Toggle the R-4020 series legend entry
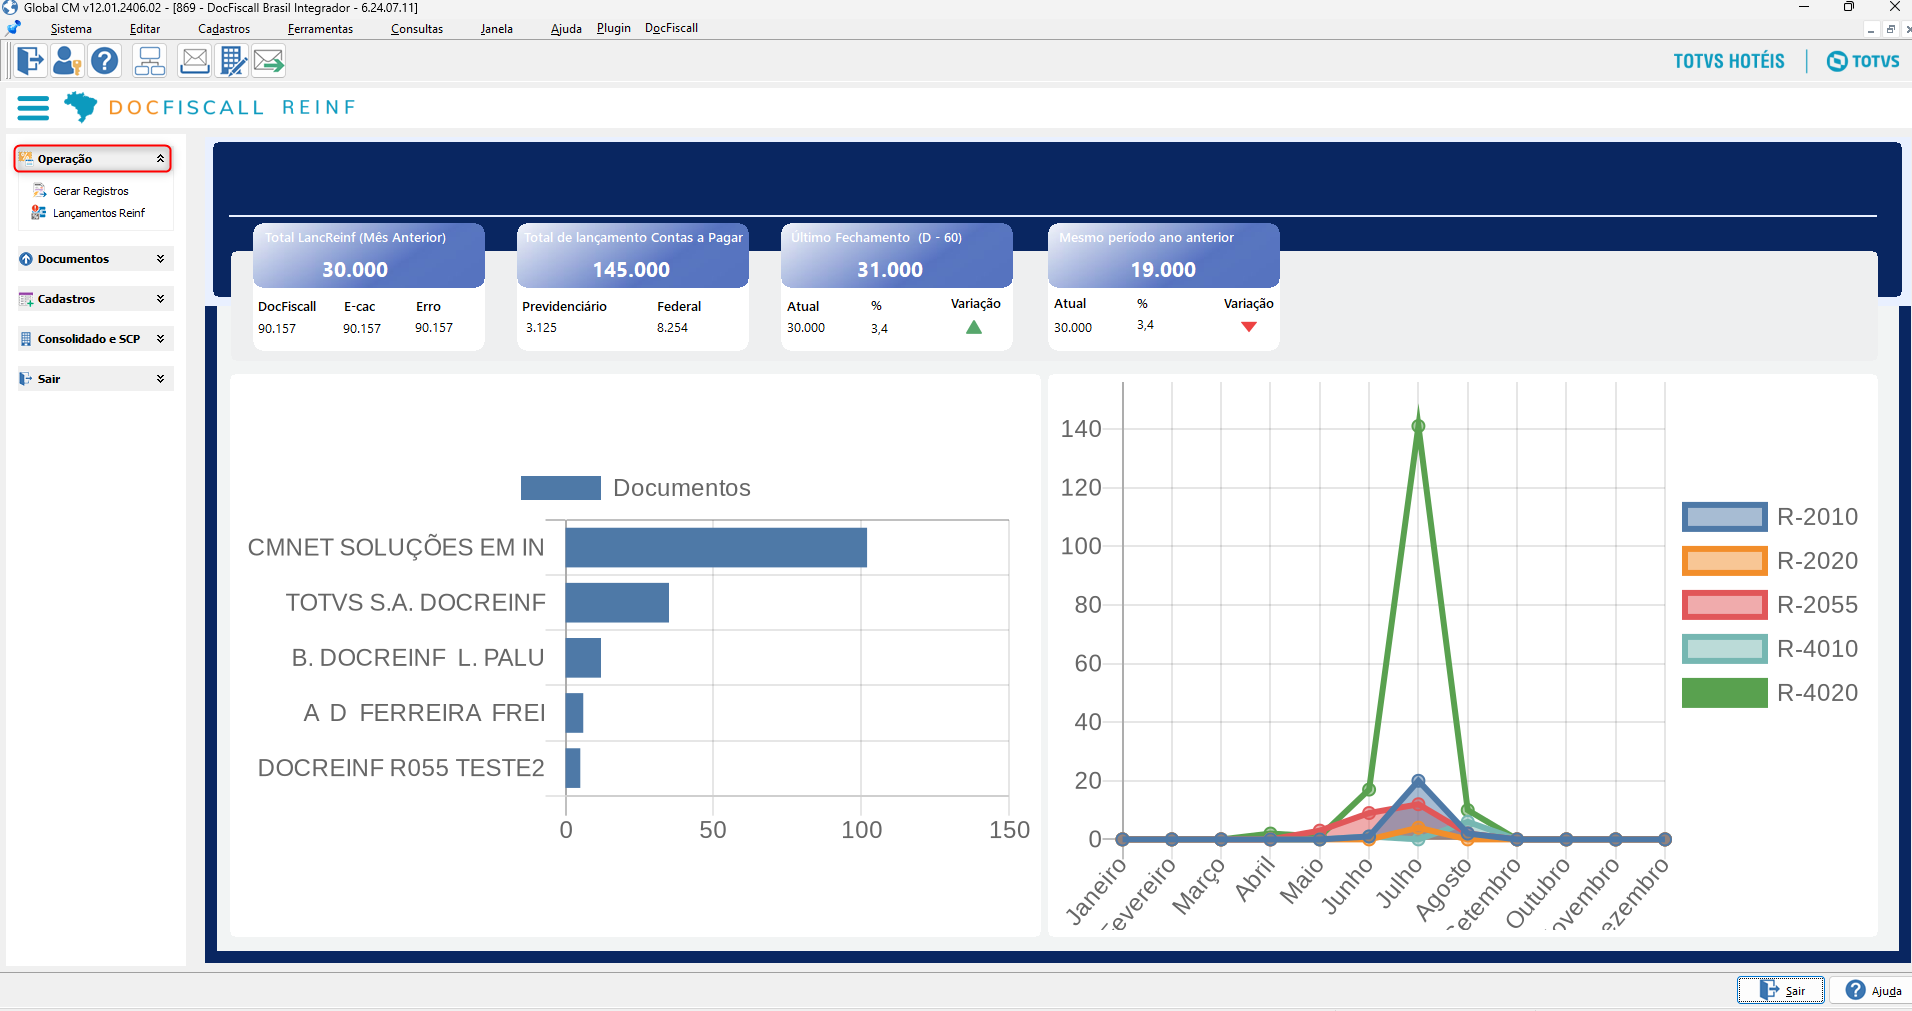The width and height of the screenshot is (1912, 1011). pyautogui.click(x=1769, y=693)
